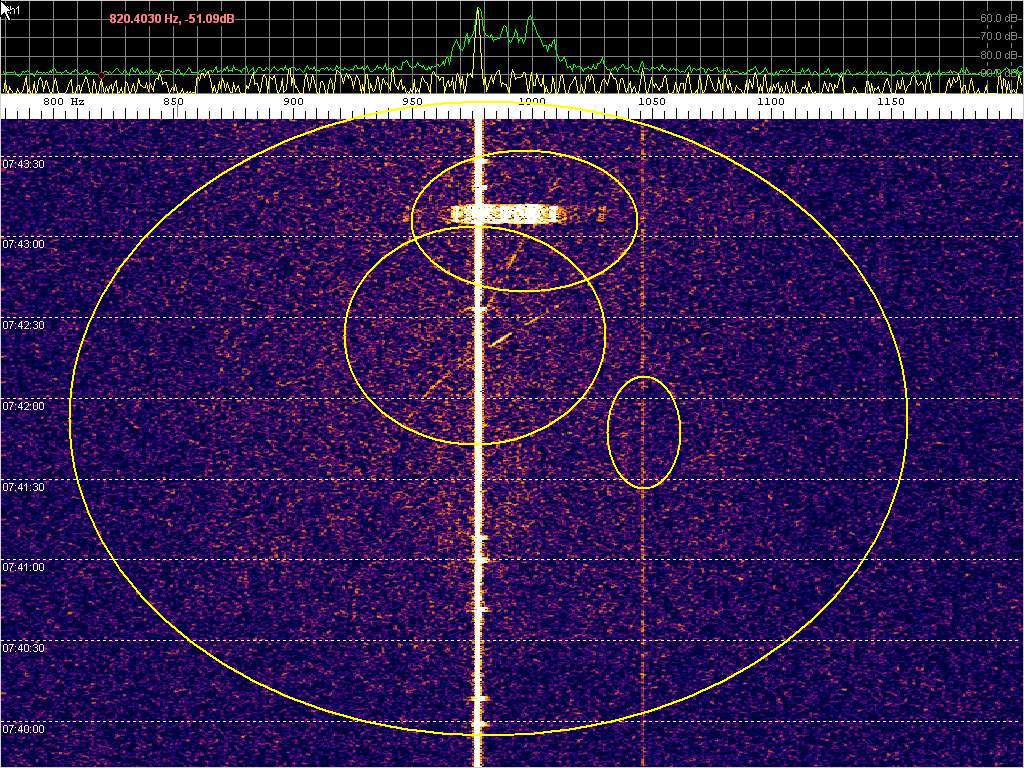Screen dimensions: 1024x768
Task: Click the 1100 frequency axis label
Action: click(x=770, y=102)
